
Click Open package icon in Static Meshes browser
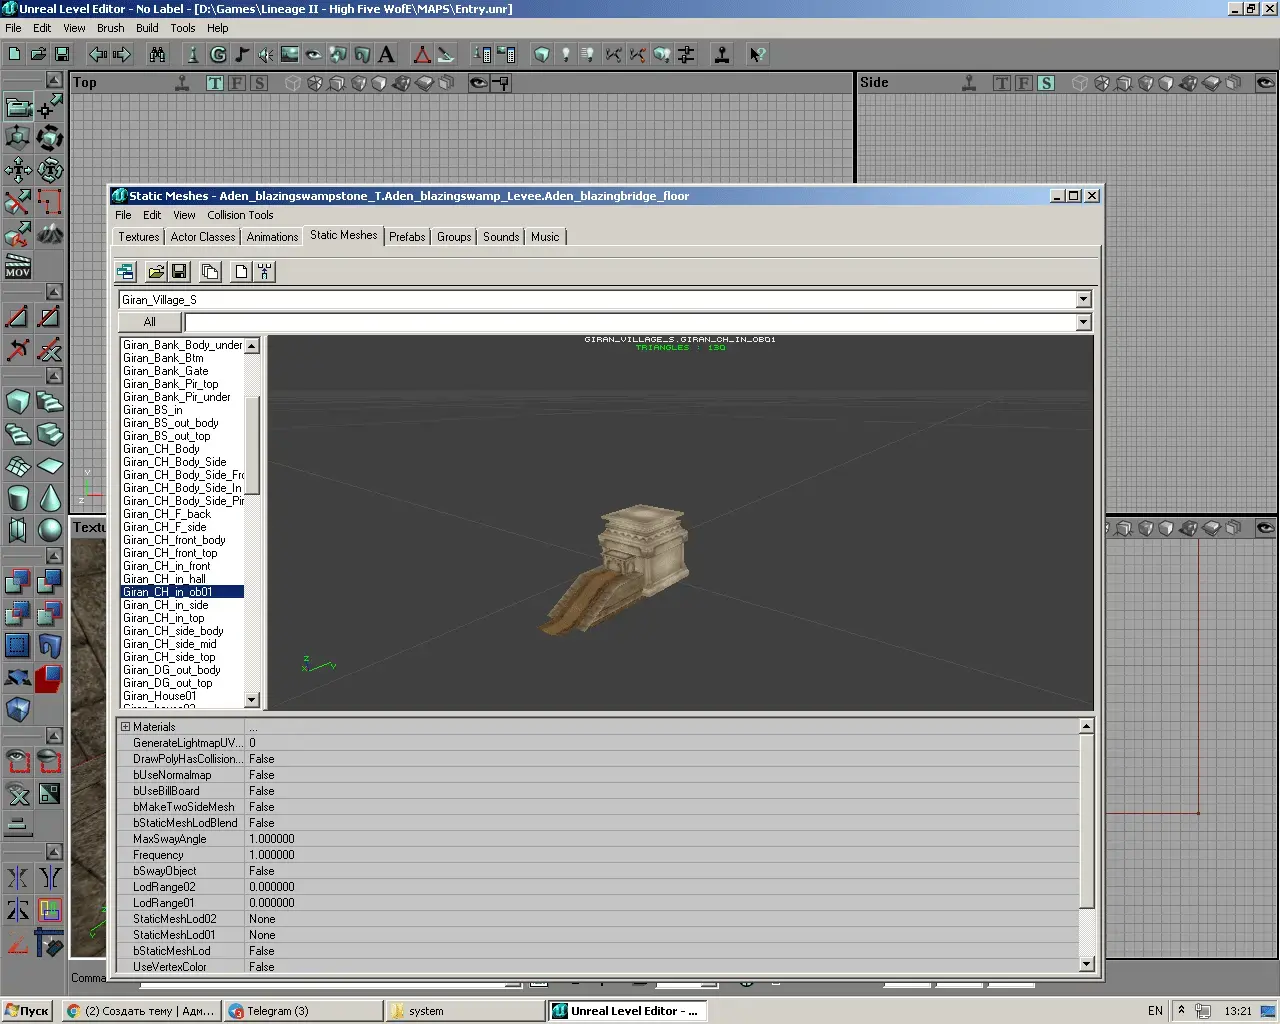(x=155, y=271)
